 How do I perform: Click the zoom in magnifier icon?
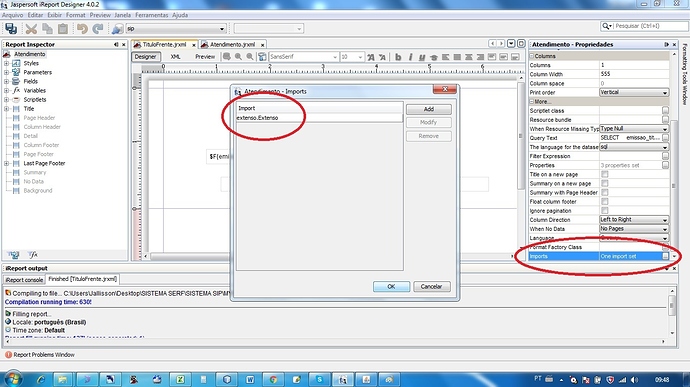coord(238,57)
